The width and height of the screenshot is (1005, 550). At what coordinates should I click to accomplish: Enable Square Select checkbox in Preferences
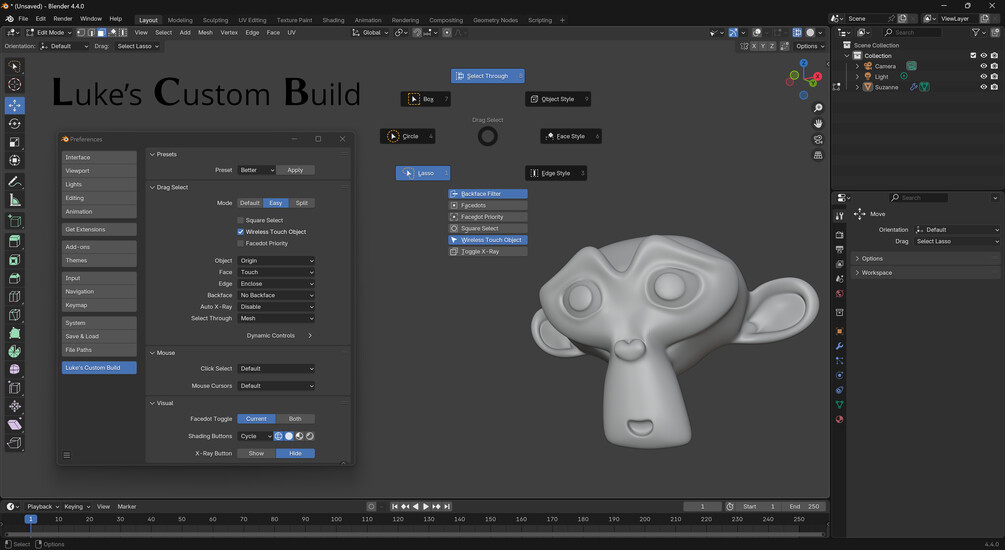pyautogui.click(x=240, y=220)
